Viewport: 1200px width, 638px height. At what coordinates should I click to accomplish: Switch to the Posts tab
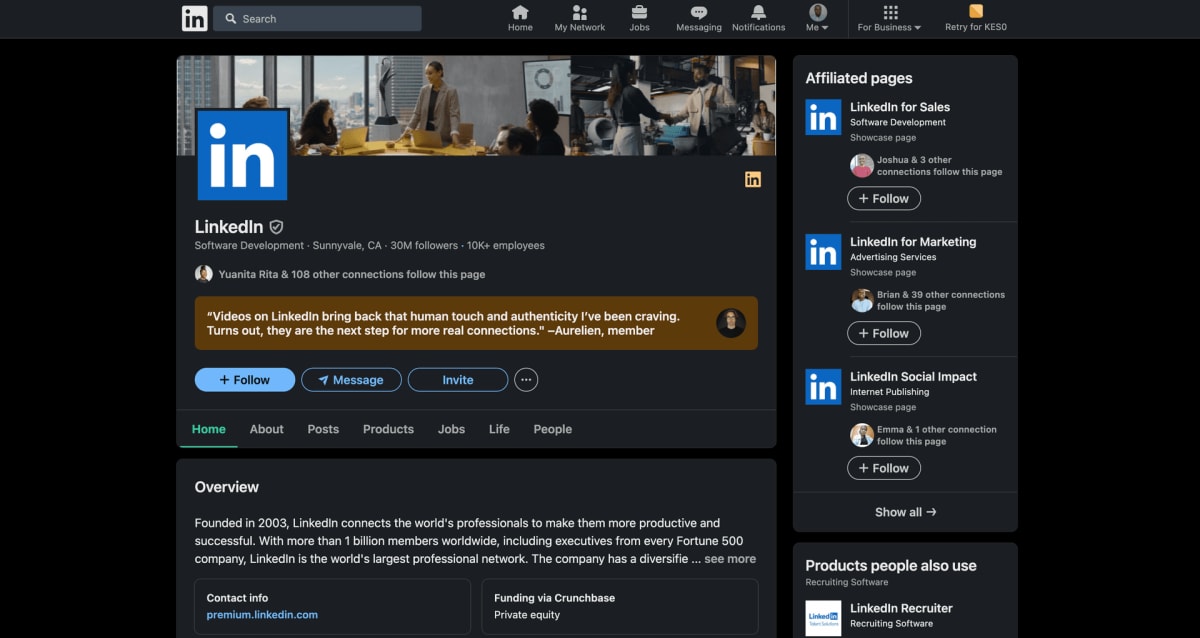323,429
